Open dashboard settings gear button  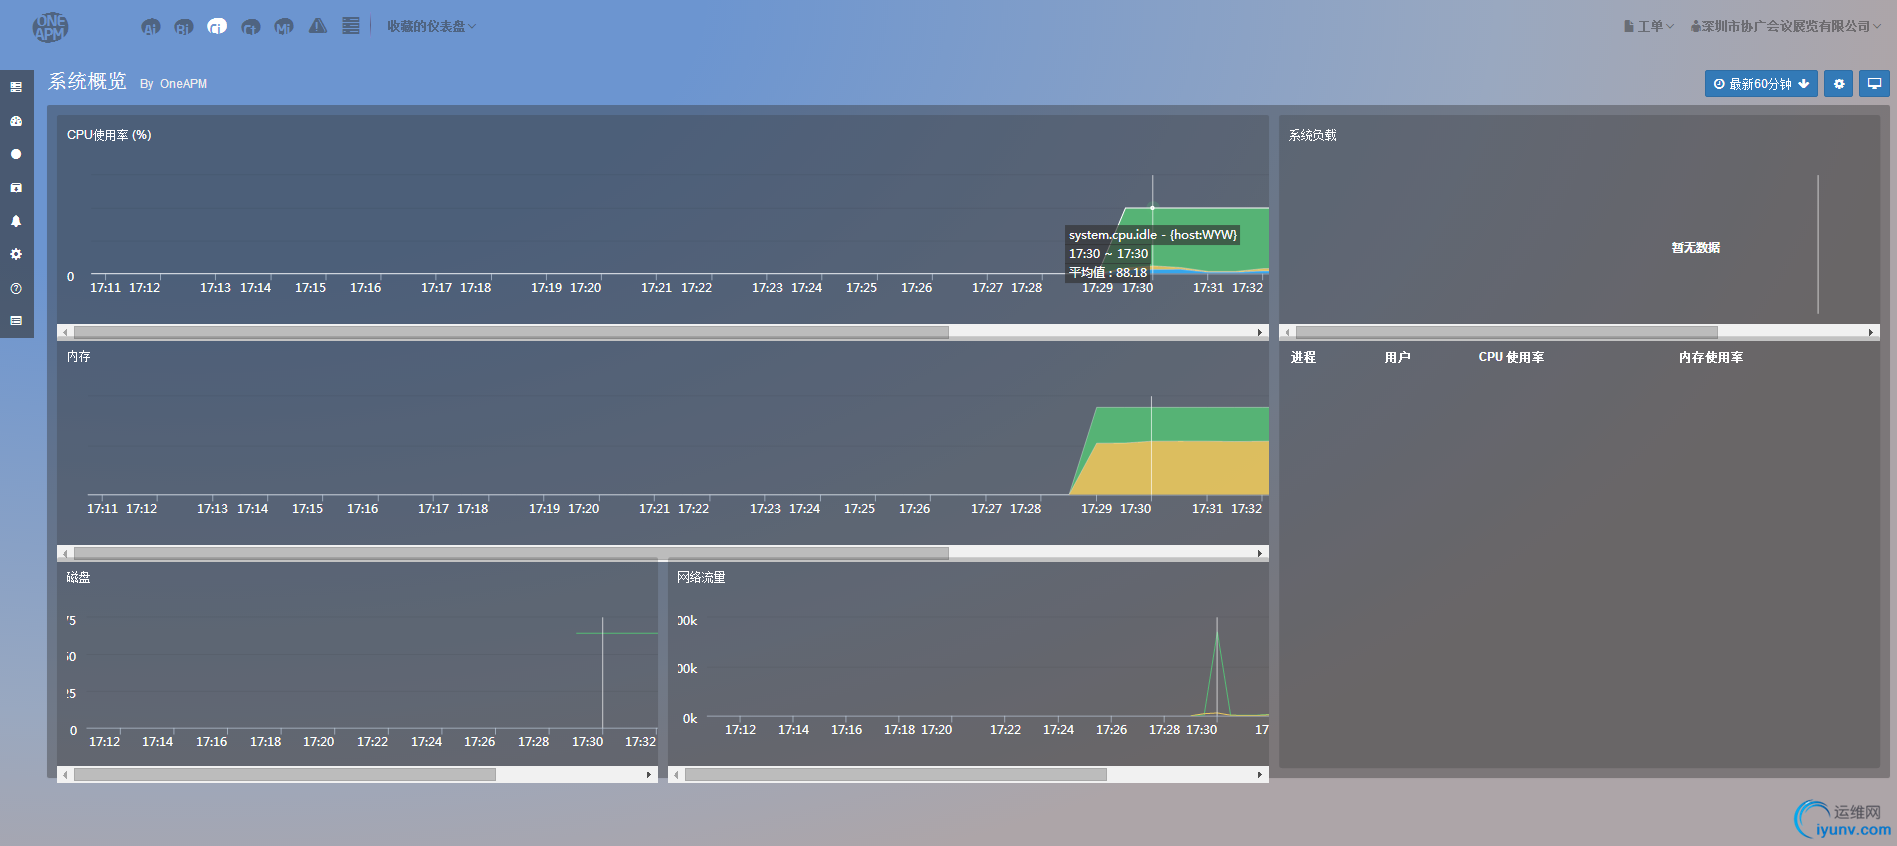(x=1839, y=84)
